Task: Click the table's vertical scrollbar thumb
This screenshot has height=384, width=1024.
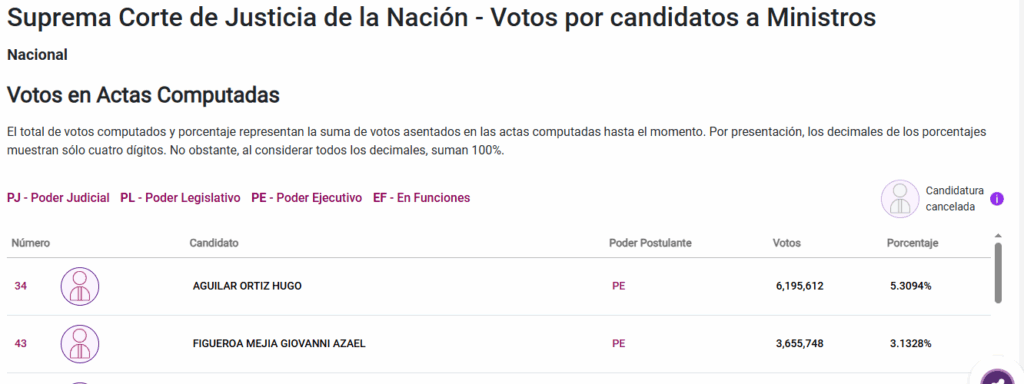Action: pos(998,273)
